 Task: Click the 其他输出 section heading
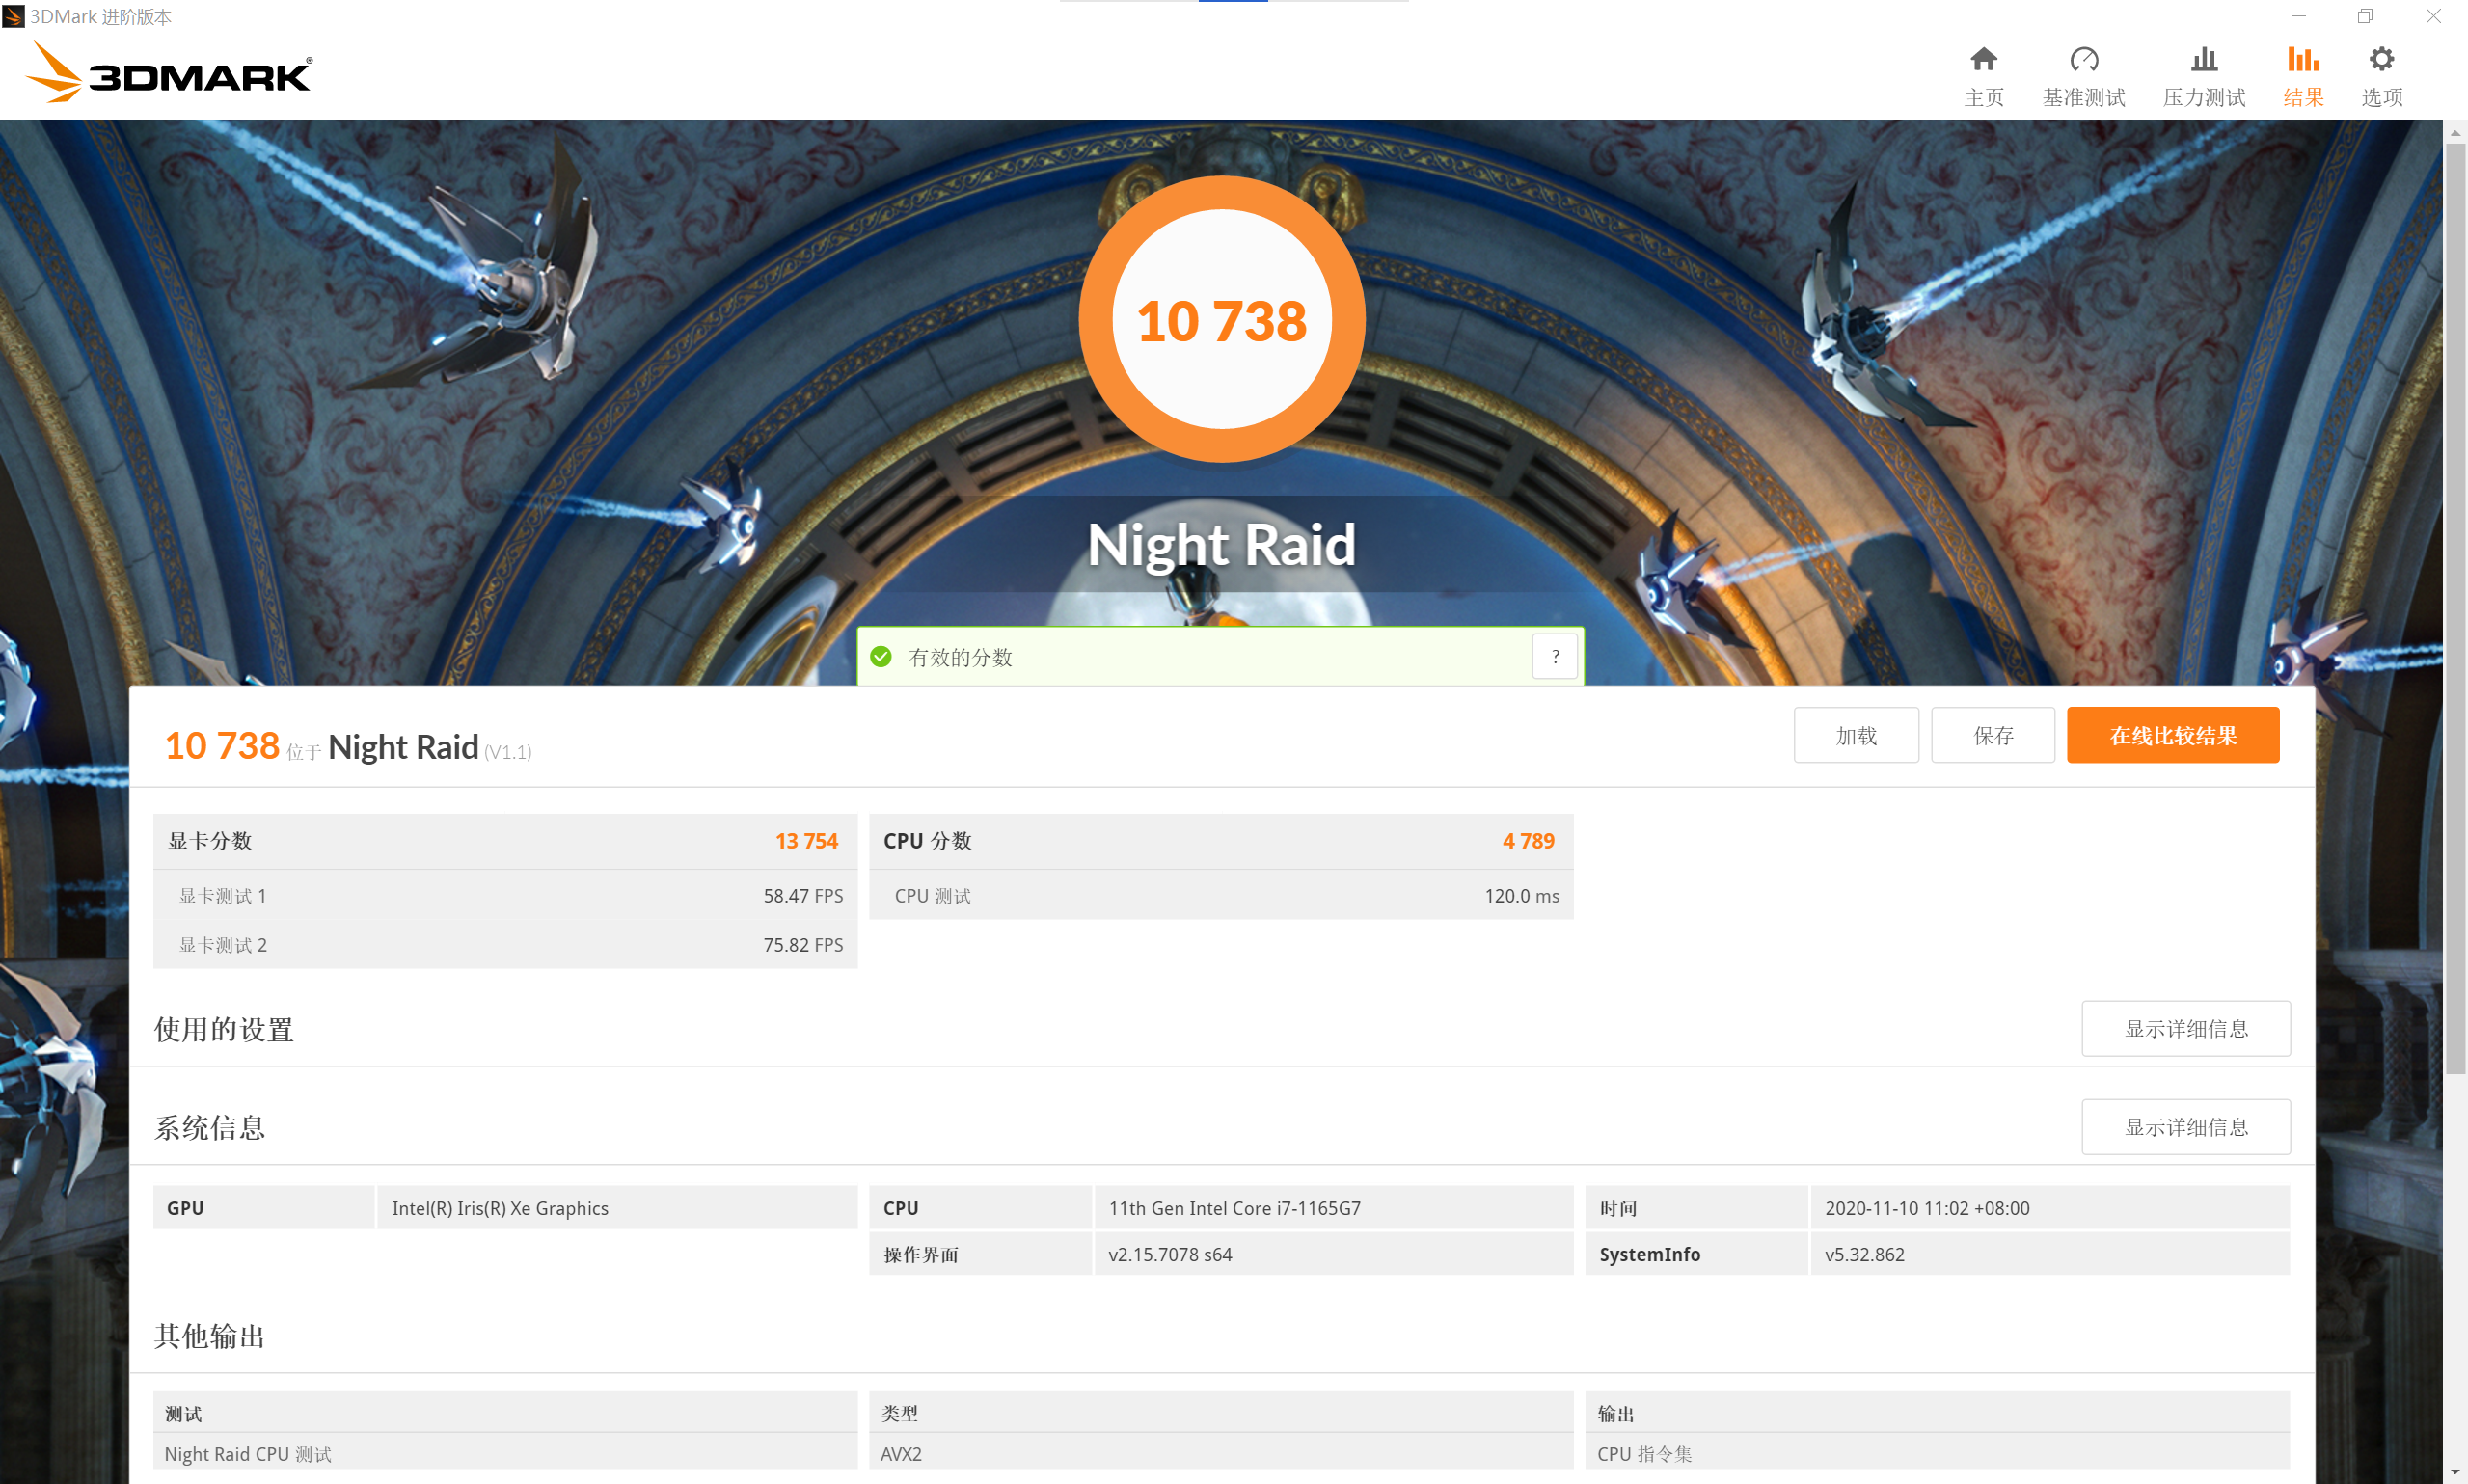209,1336
